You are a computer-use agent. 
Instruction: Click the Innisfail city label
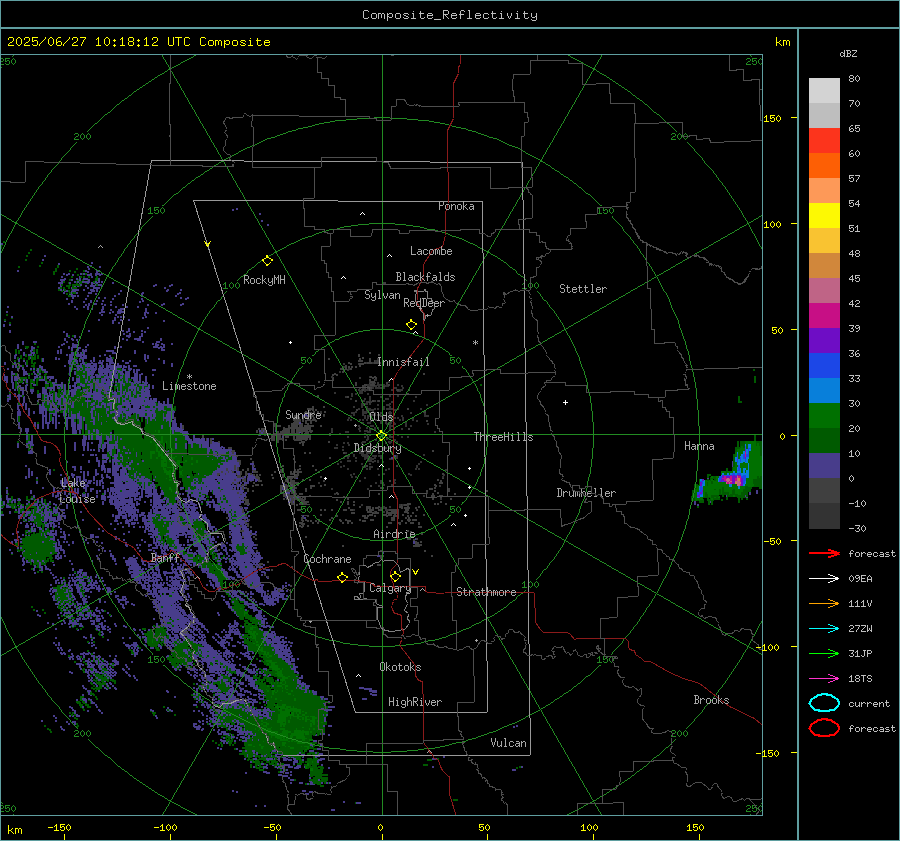pyautogui.click(x=403, y=362)
